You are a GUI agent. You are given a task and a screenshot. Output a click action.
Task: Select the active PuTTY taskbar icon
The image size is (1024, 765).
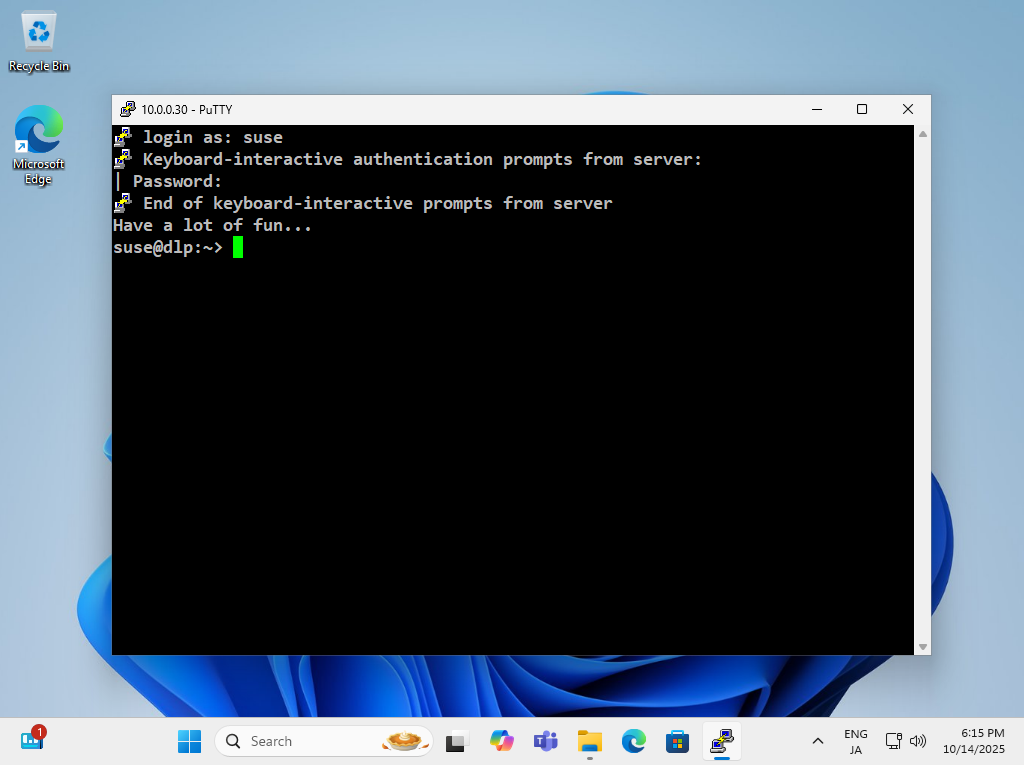[721, 741]
